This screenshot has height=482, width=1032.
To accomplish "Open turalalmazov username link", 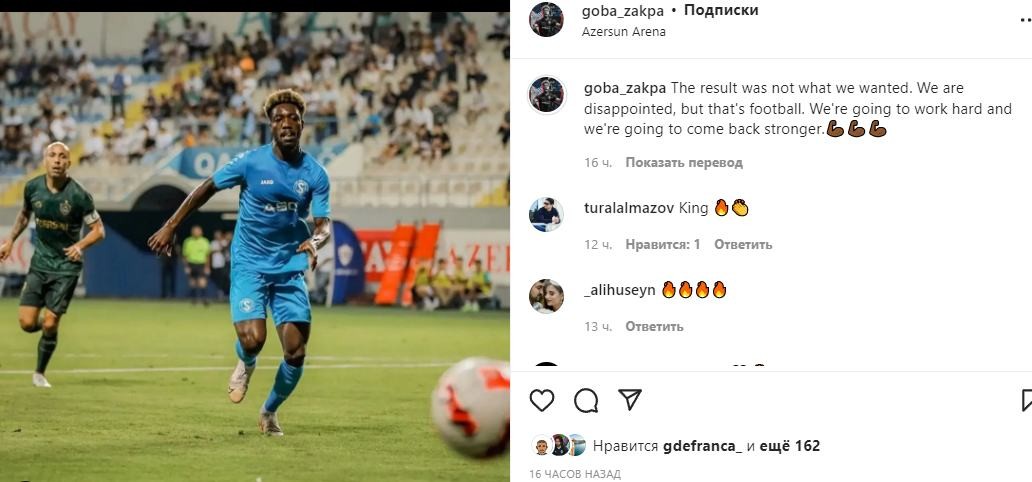I will (x=629, y=209).
